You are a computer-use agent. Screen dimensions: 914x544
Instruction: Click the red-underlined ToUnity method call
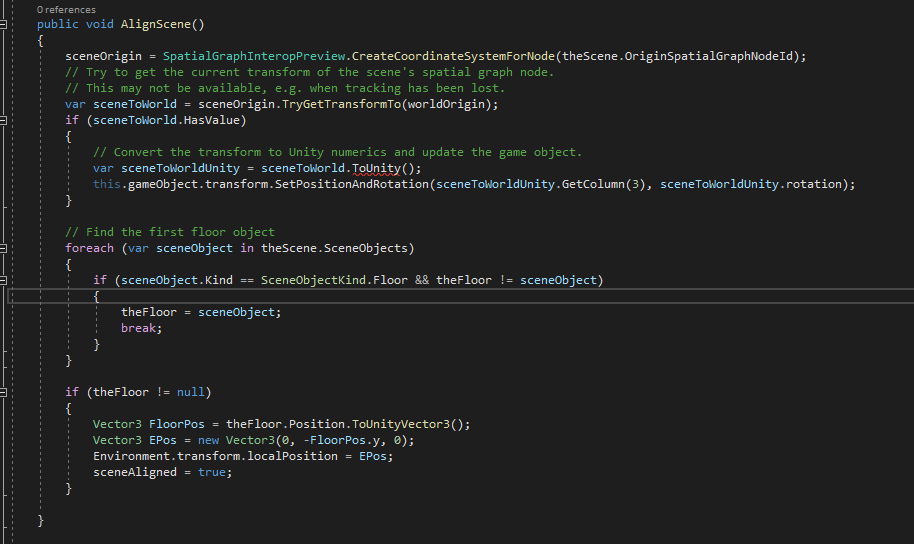376,169
